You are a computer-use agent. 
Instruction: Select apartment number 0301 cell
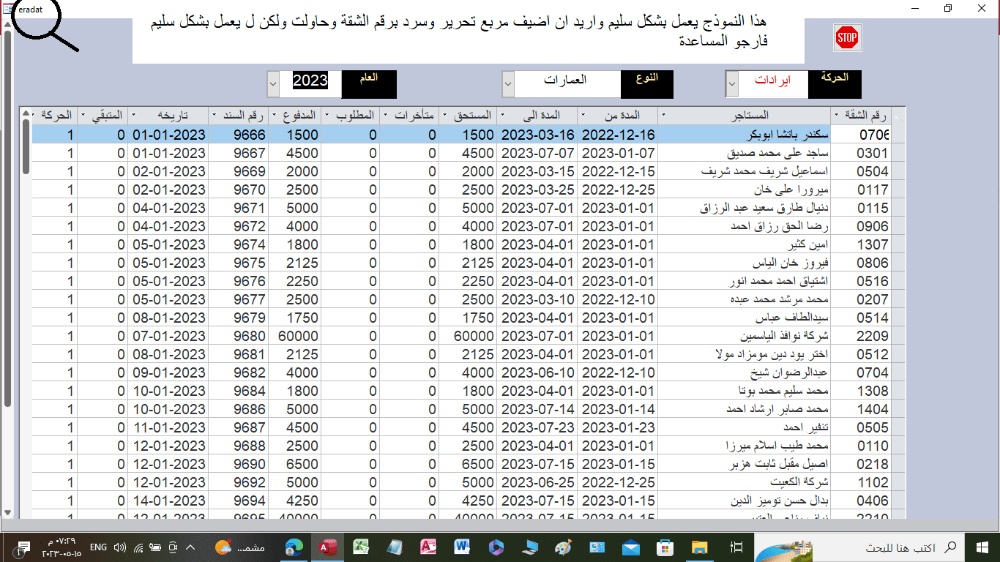(862, 153)
